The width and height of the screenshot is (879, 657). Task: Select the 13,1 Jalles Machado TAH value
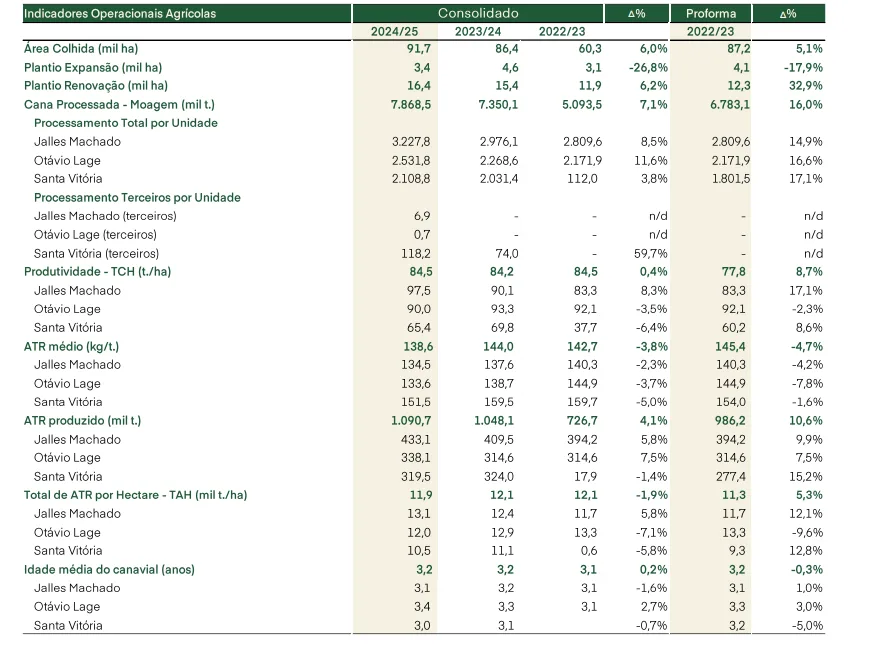(x=419, y=514)
